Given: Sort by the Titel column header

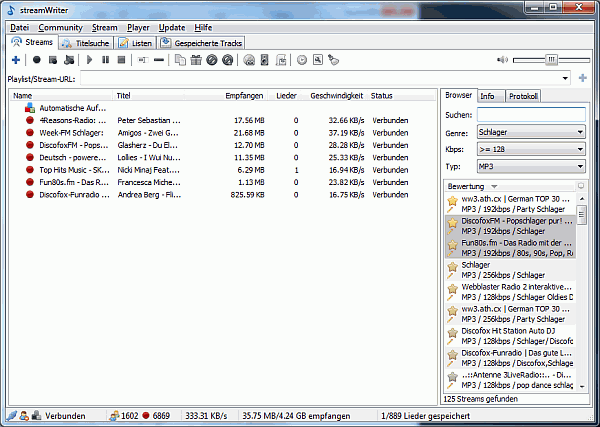Looking at the screenshot, I should 148,96.
